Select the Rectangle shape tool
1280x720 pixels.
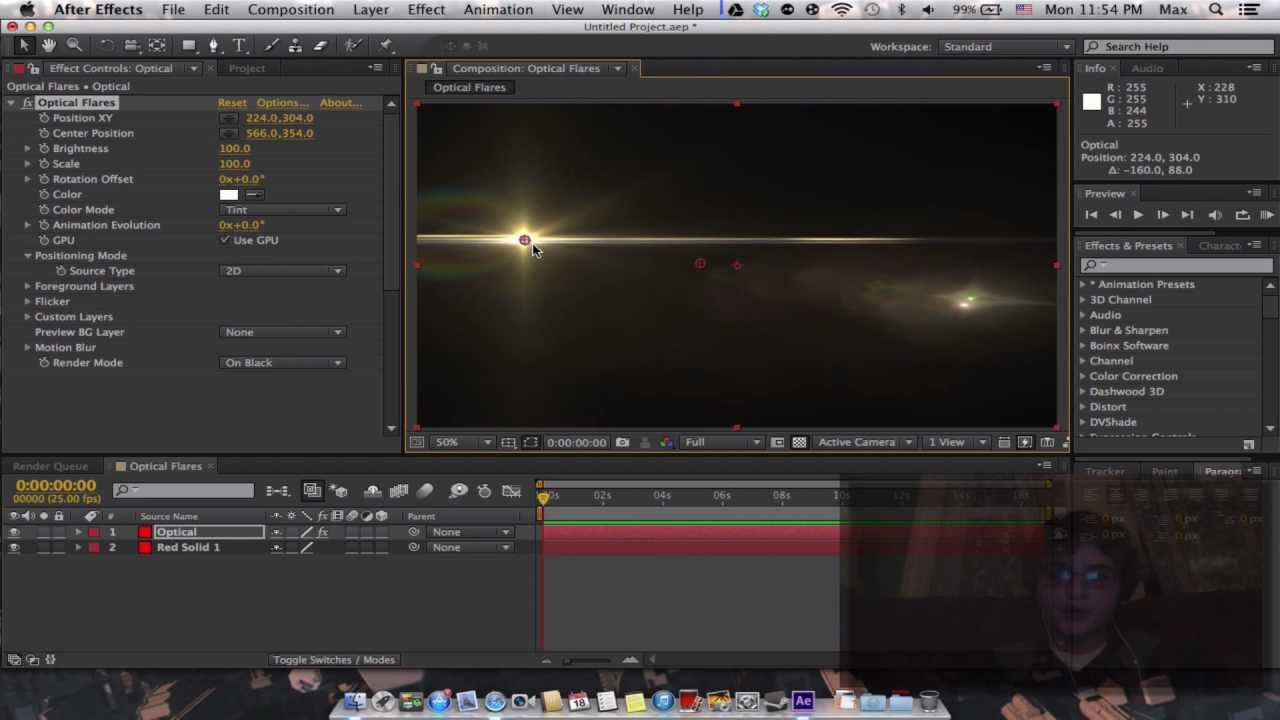point(188,46)
